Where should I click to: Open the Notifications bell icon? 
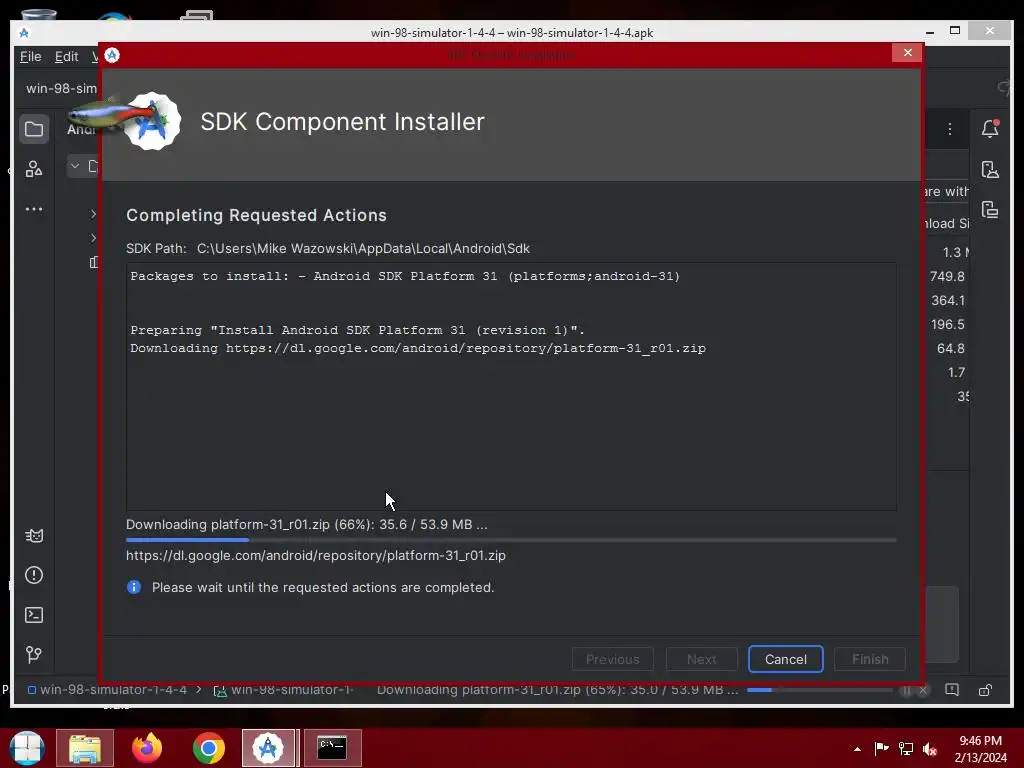point(990,129)
